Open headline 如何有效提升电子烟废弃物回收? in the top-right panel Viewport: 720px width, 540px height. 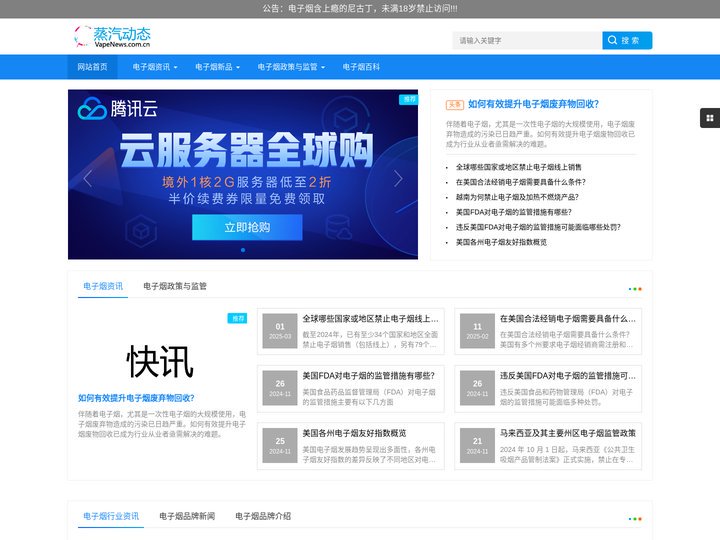click(533, 104)
